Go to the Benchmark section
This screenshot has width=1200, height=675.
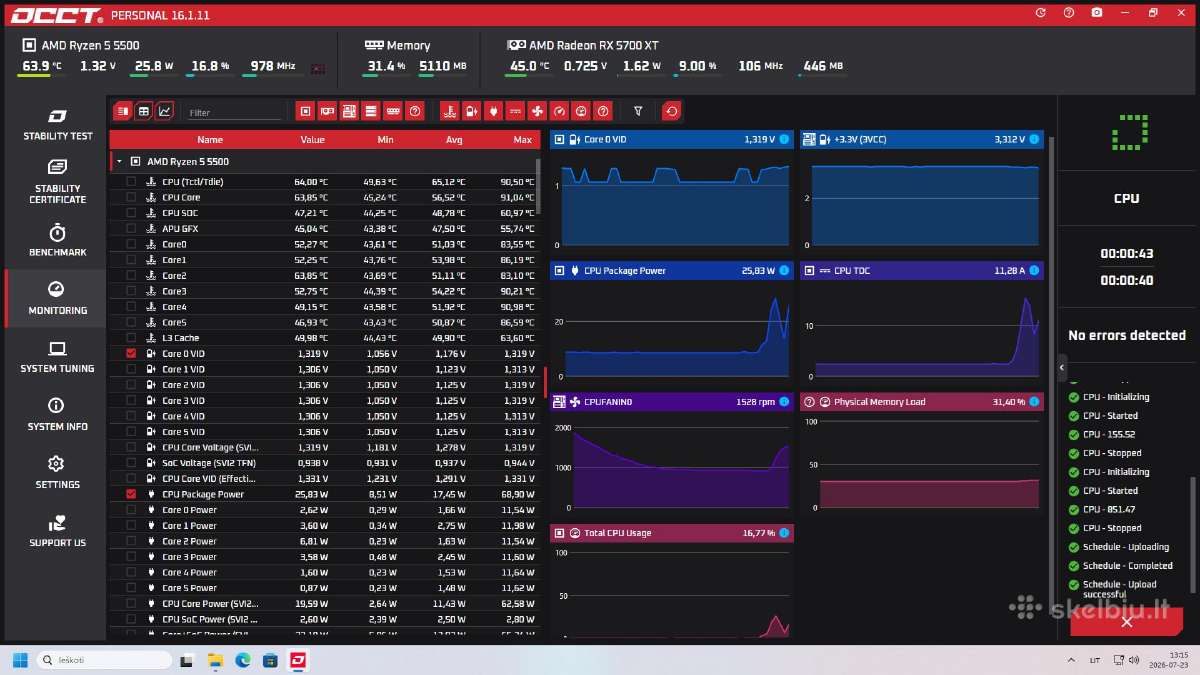tap(57, 241)
